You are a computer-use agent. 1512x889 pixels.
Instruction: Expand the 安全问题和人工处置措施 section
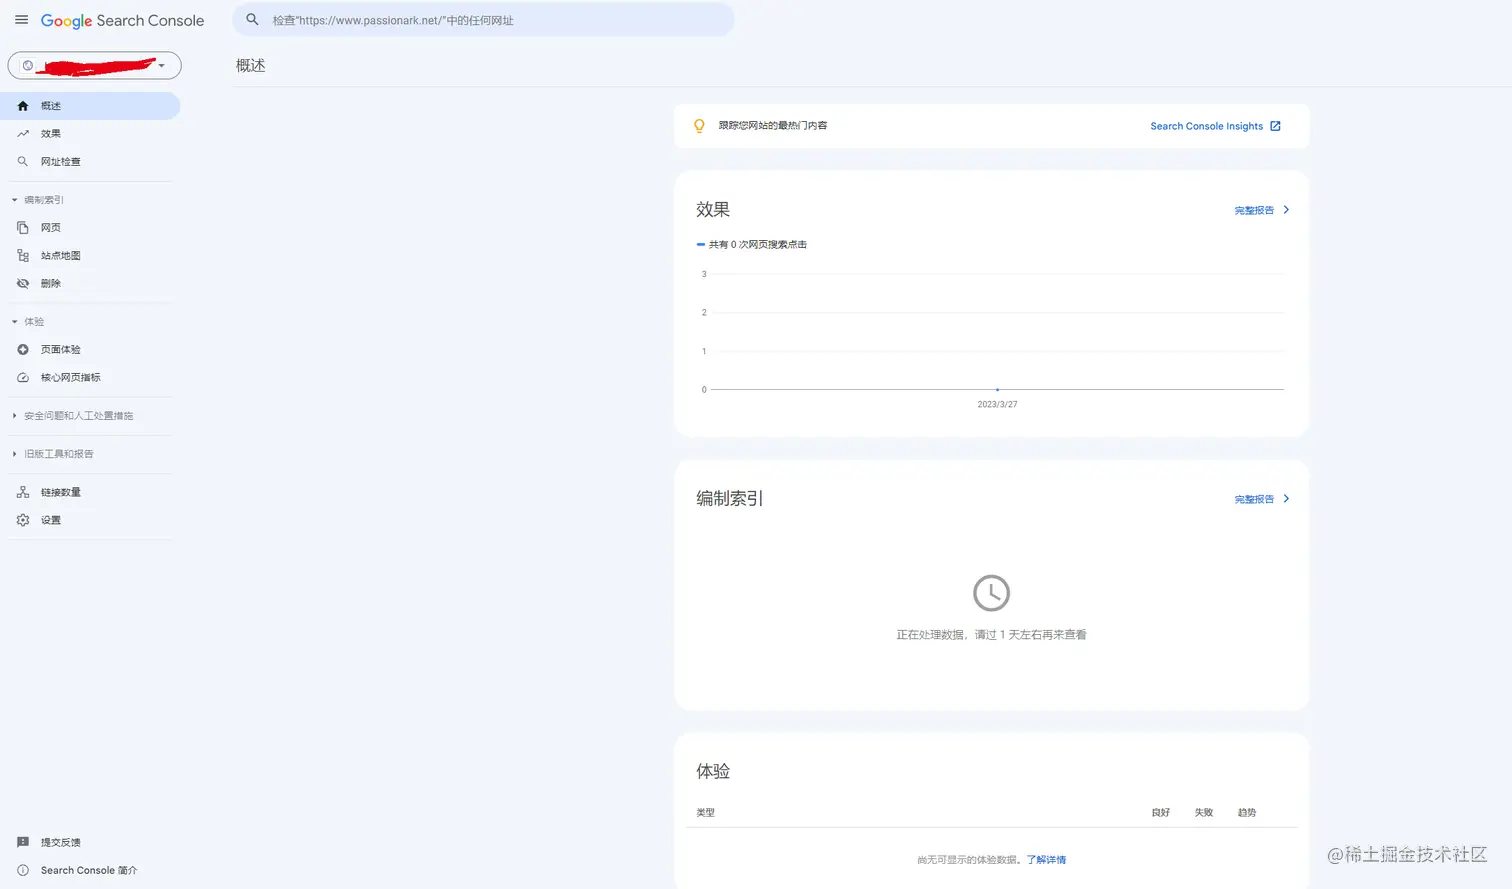coord(72,416)
